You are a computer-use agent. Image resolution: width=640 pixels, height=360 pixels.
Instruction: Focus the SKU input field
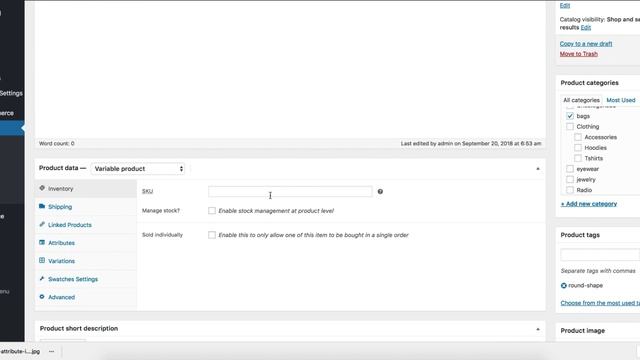pyautogui.click(x=290, y=191)
